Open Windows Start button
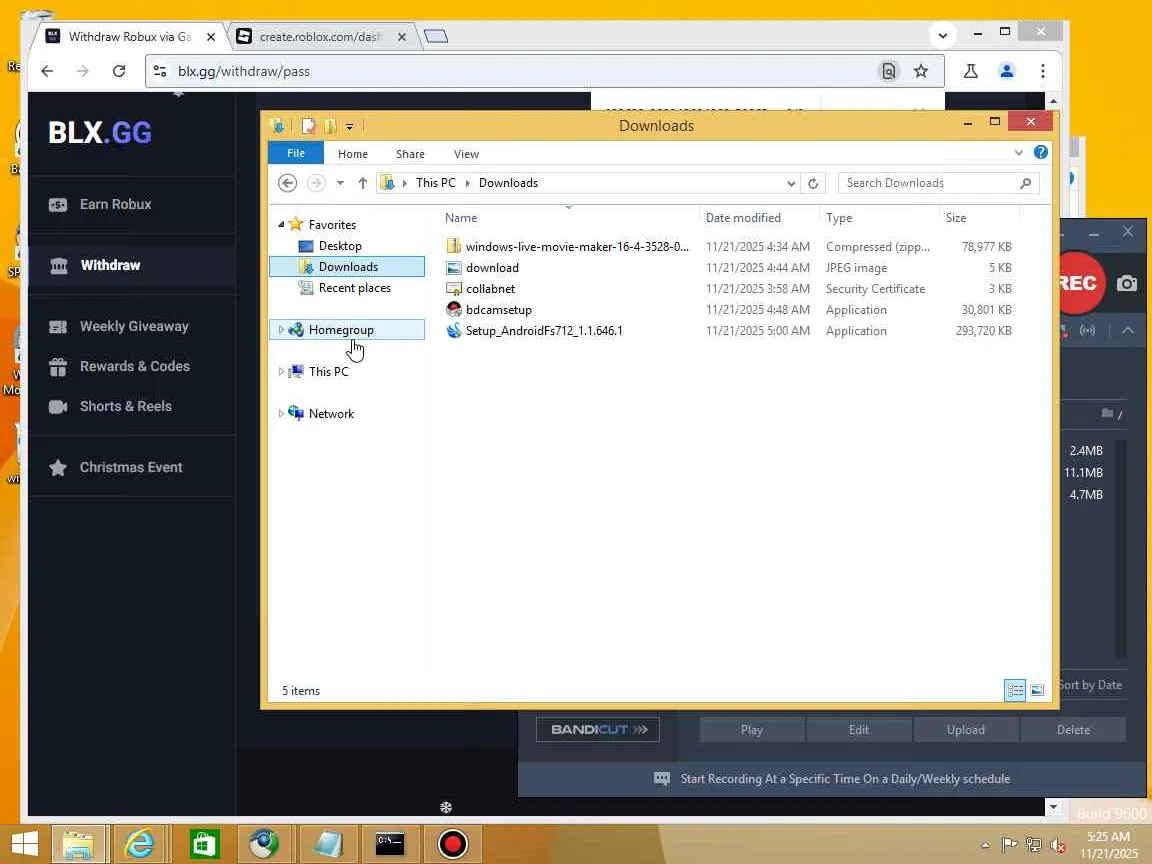This screenshot has width=1152, height=864. click(x=24, y=843)
